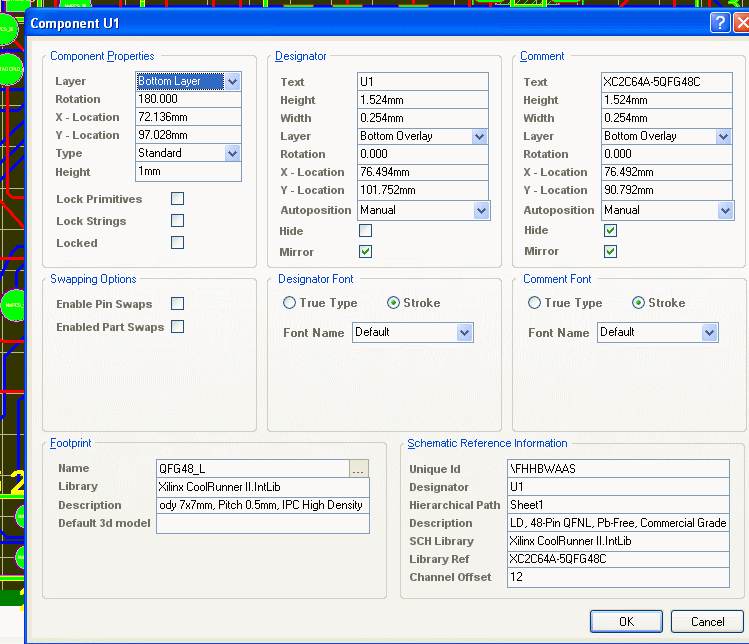Enable the Locked checkbox
The image size is (749, 644).
pos(177,243)
